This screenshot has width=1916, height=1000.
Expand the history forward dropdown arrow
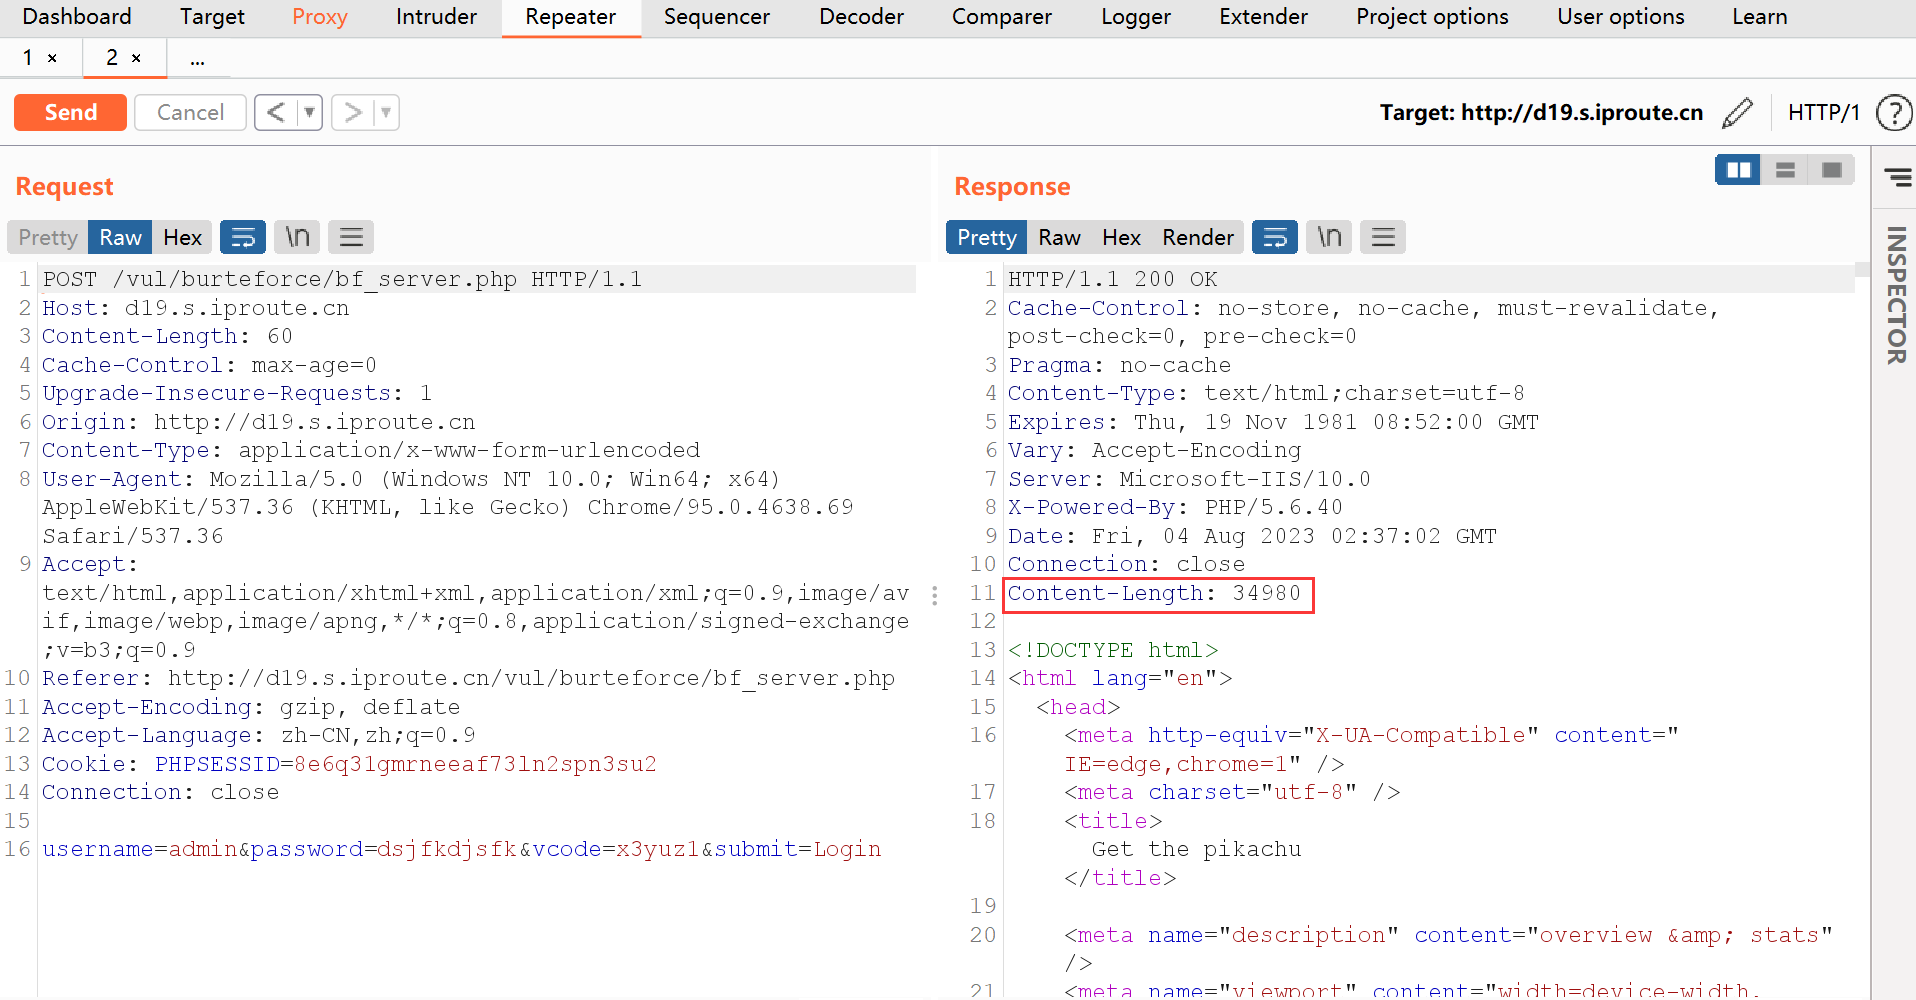[387, 113]
